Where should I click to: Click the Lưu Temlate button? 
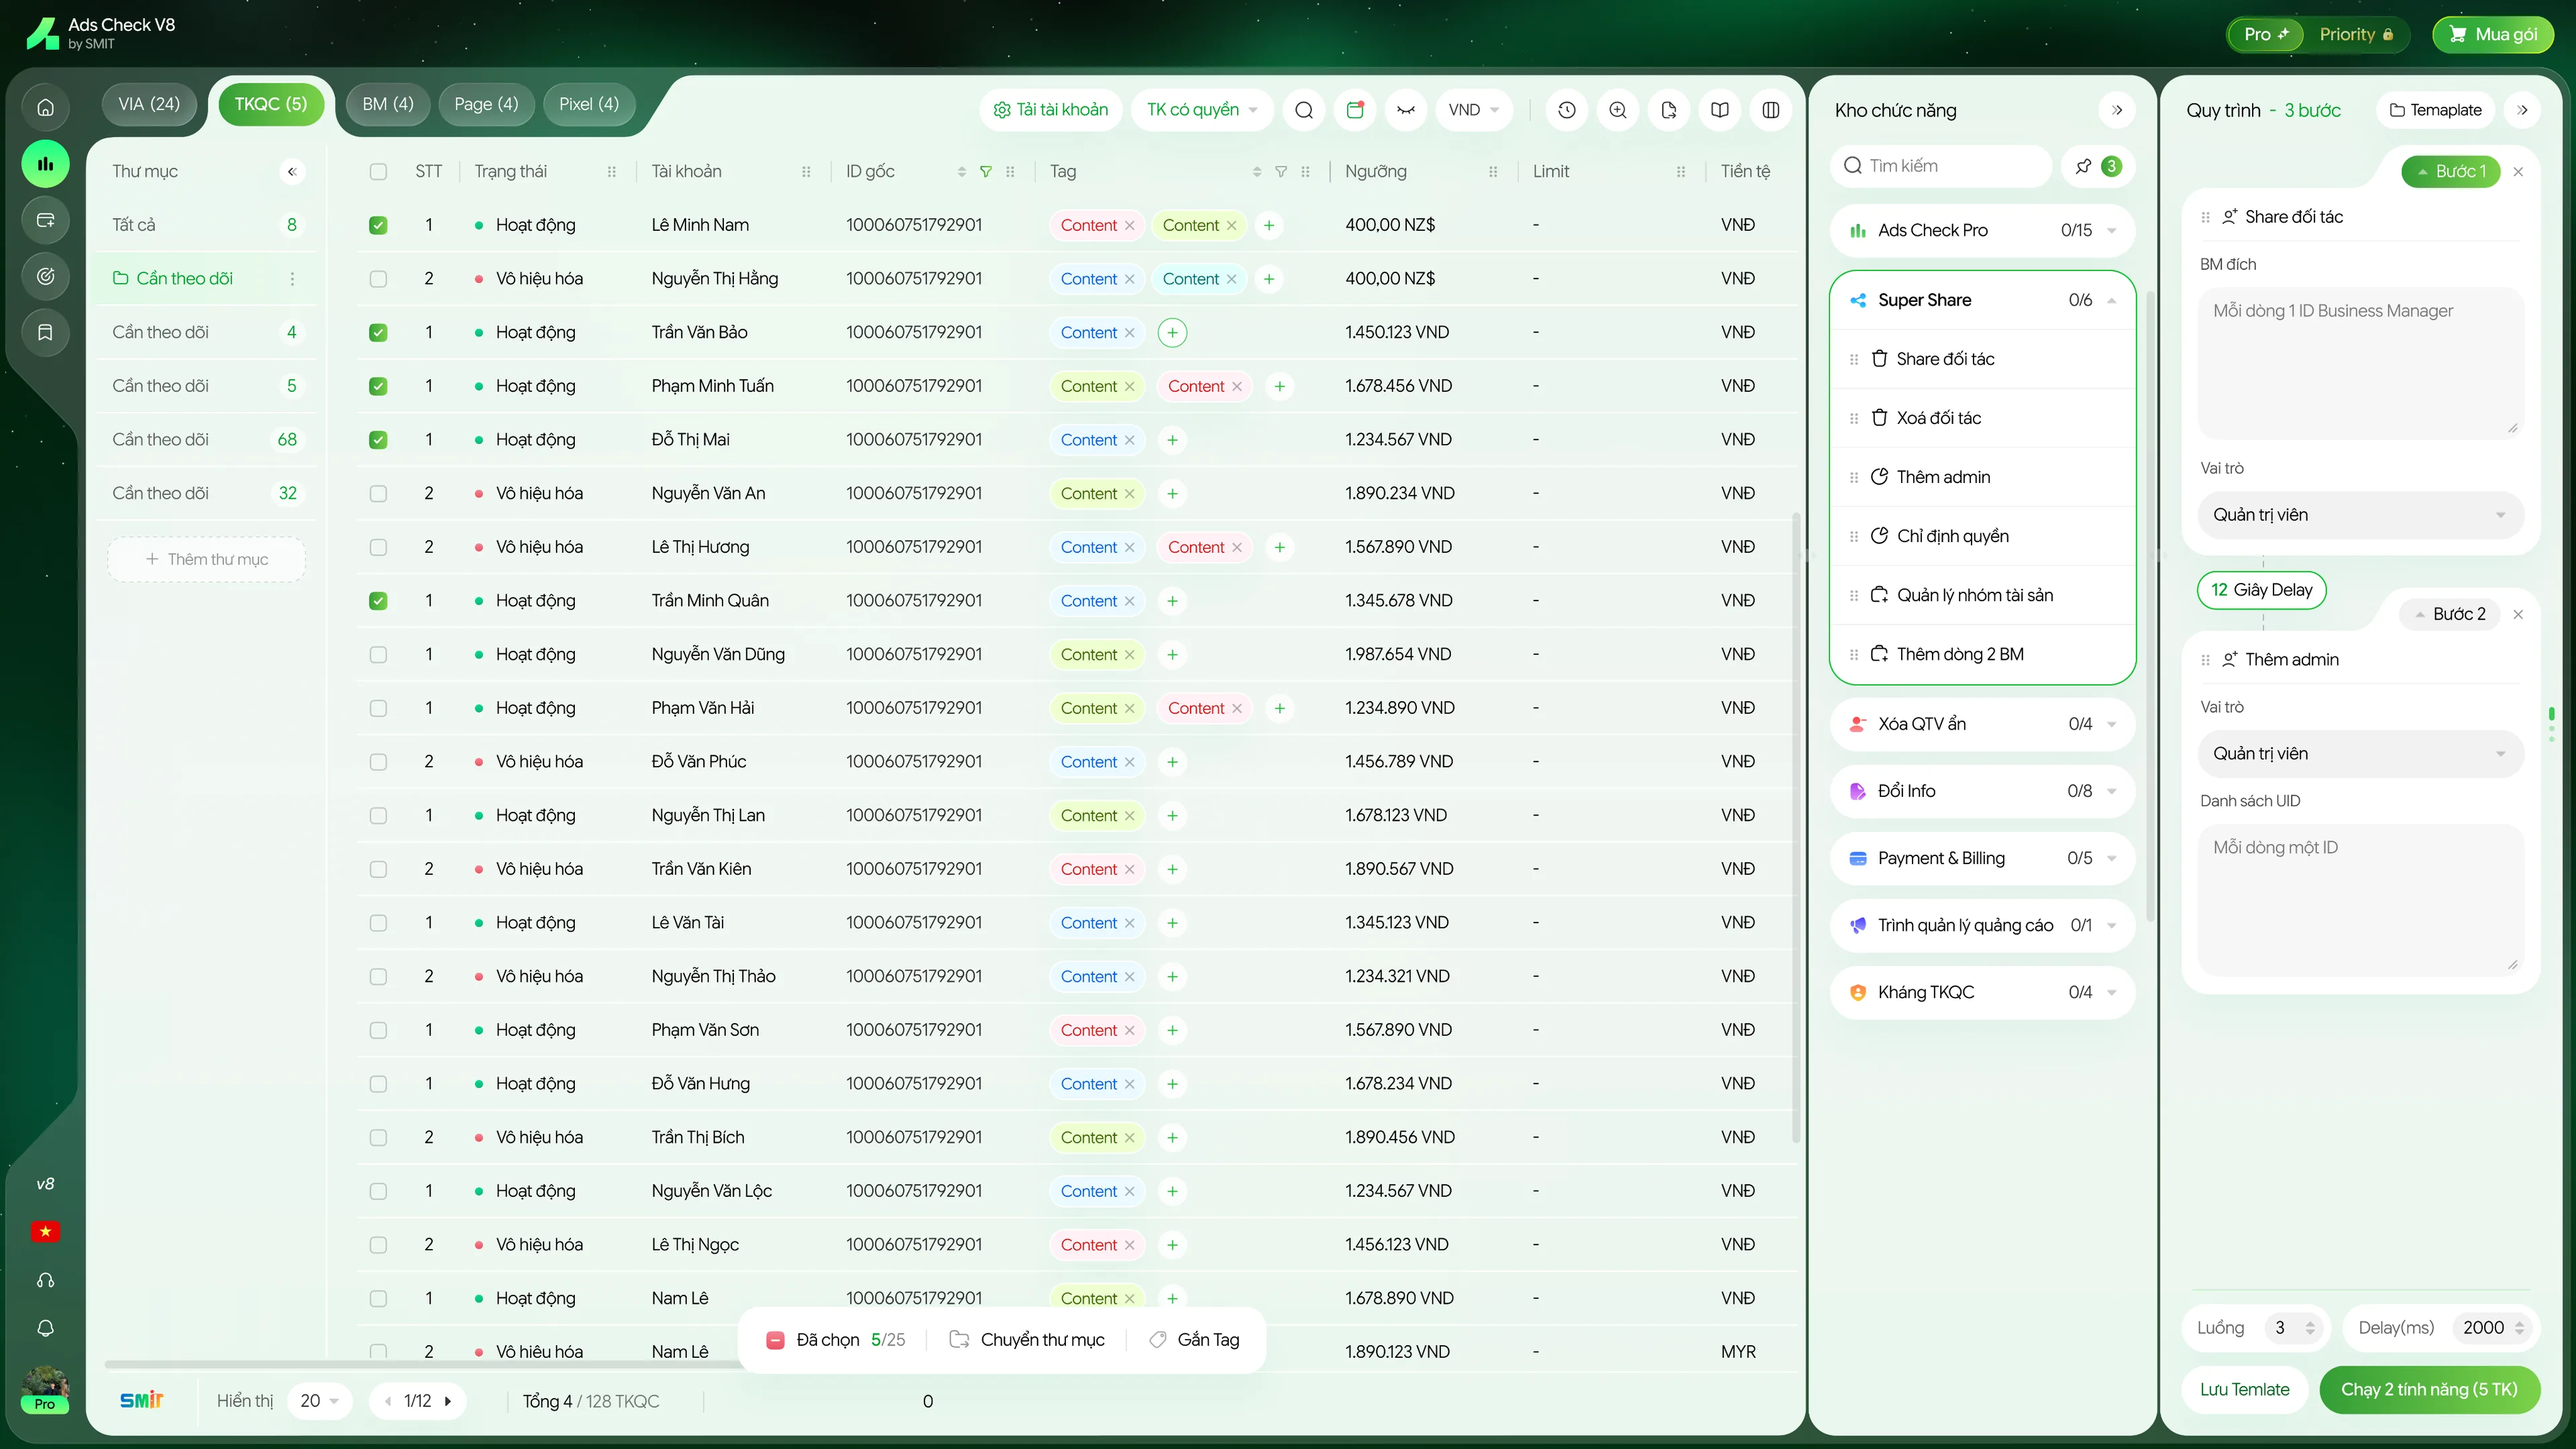pos(2244,1390)
